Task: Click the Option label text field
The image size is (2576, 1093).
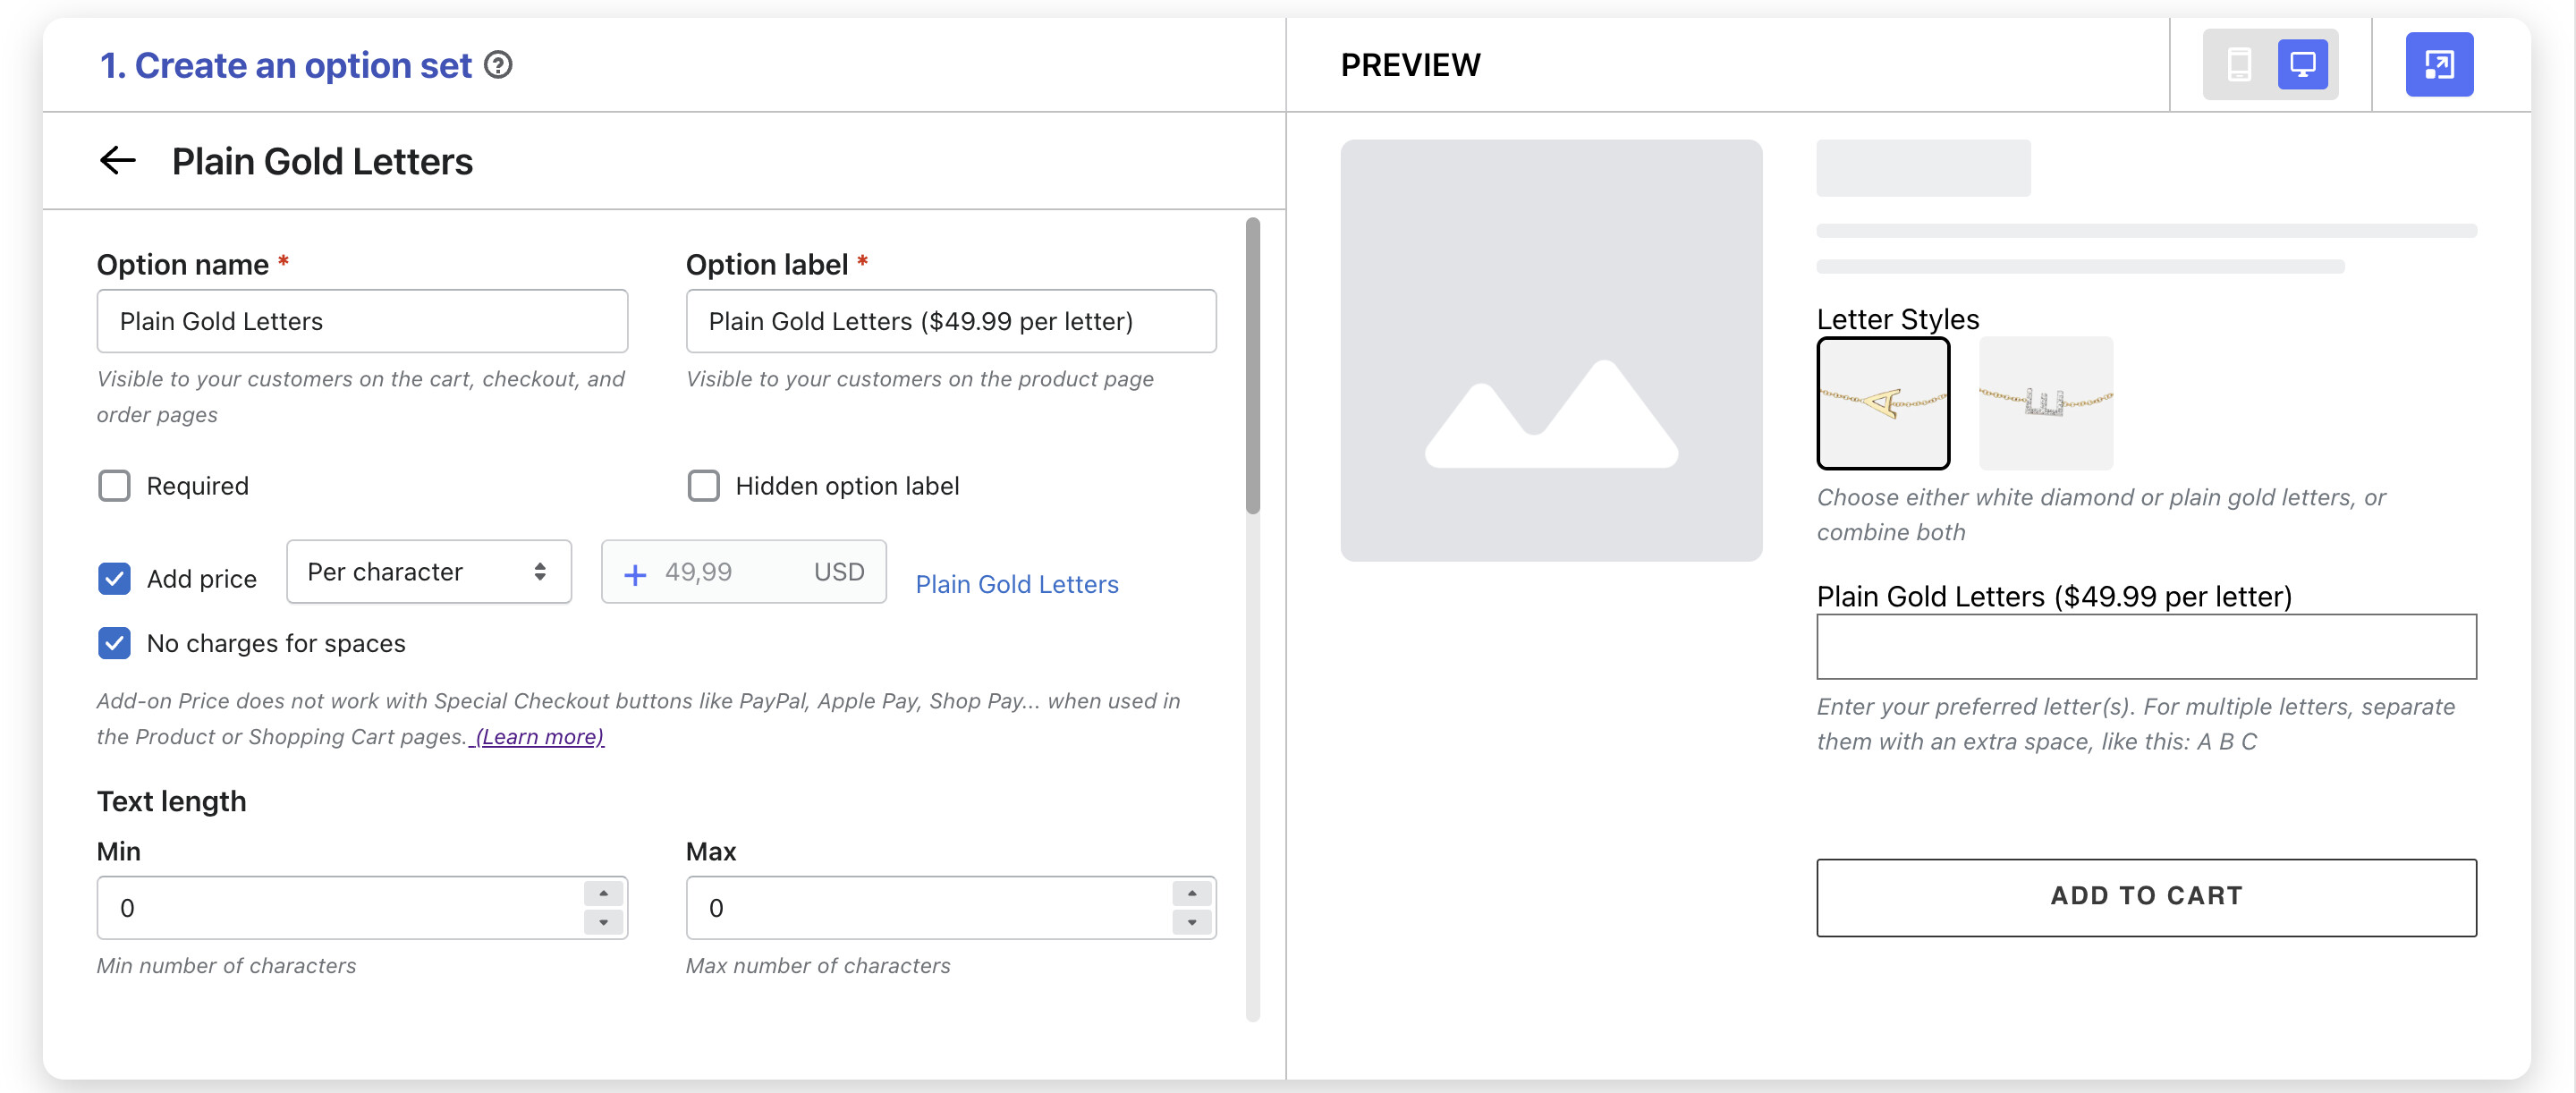Action: (950, 321)
